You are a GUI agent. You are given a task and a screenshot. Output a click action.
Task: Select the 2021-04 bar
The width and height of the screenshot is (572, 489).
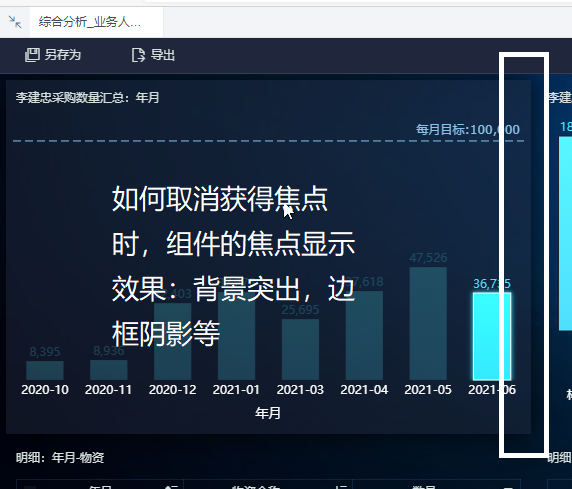(364, 335)
